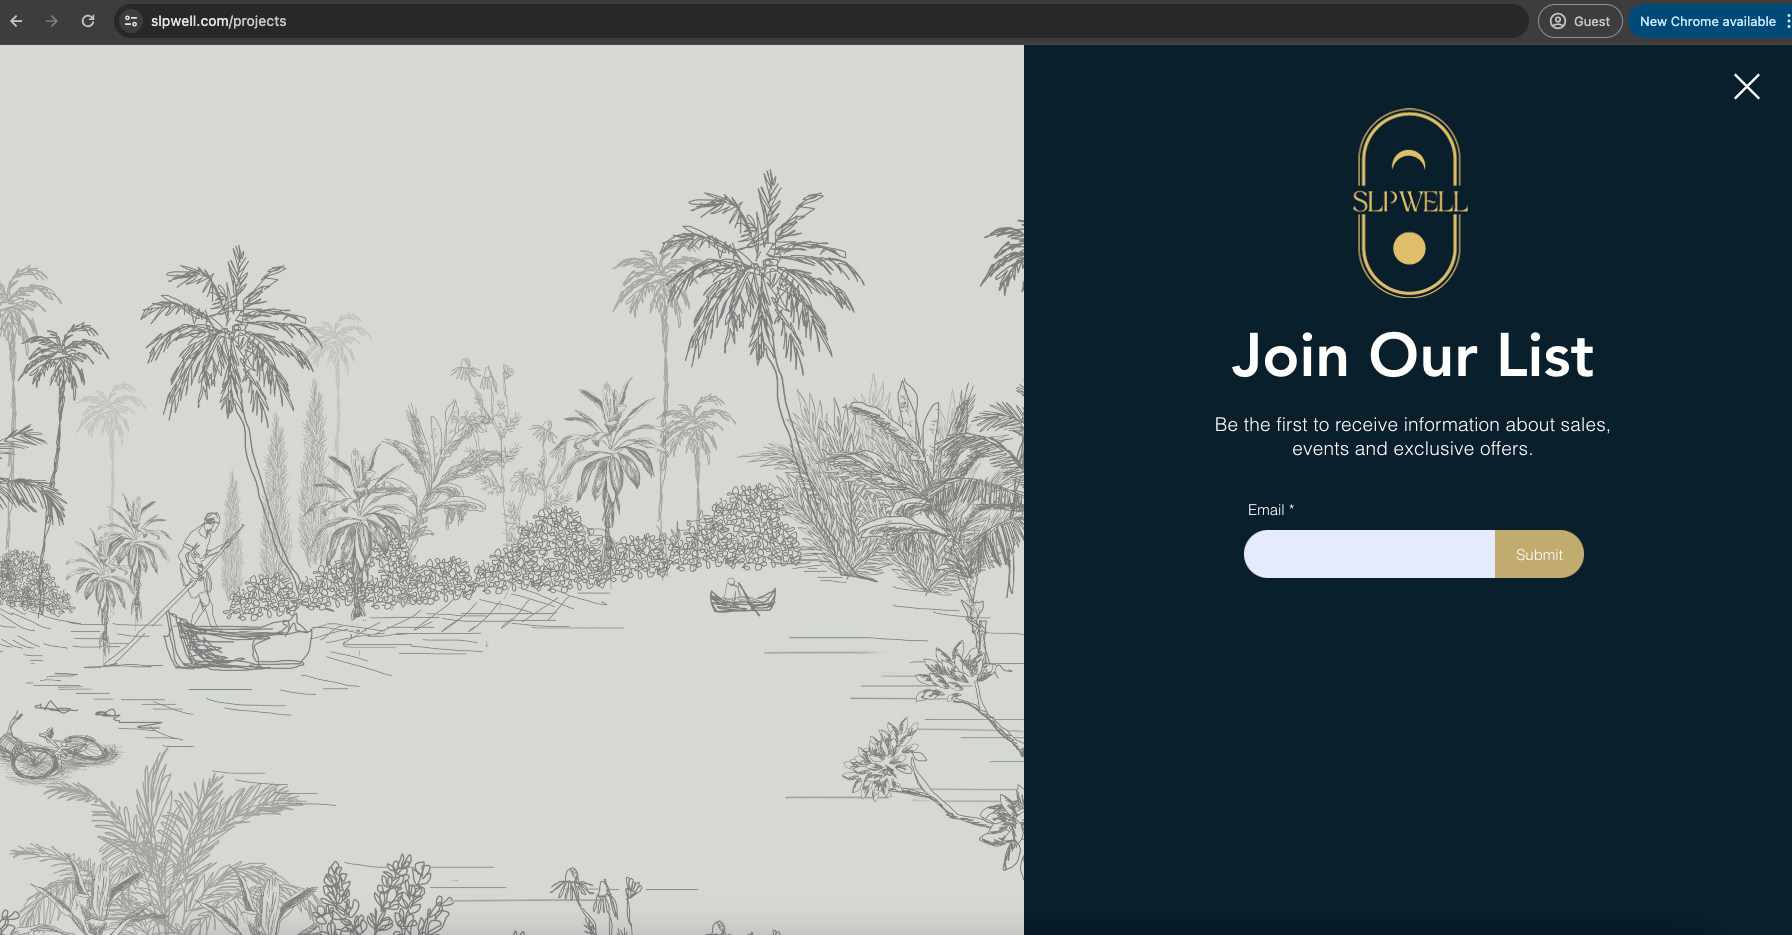Viewport: 1792px width, 935px height.
Task: Click the small rowboat on the water
Action: [742, 597]
